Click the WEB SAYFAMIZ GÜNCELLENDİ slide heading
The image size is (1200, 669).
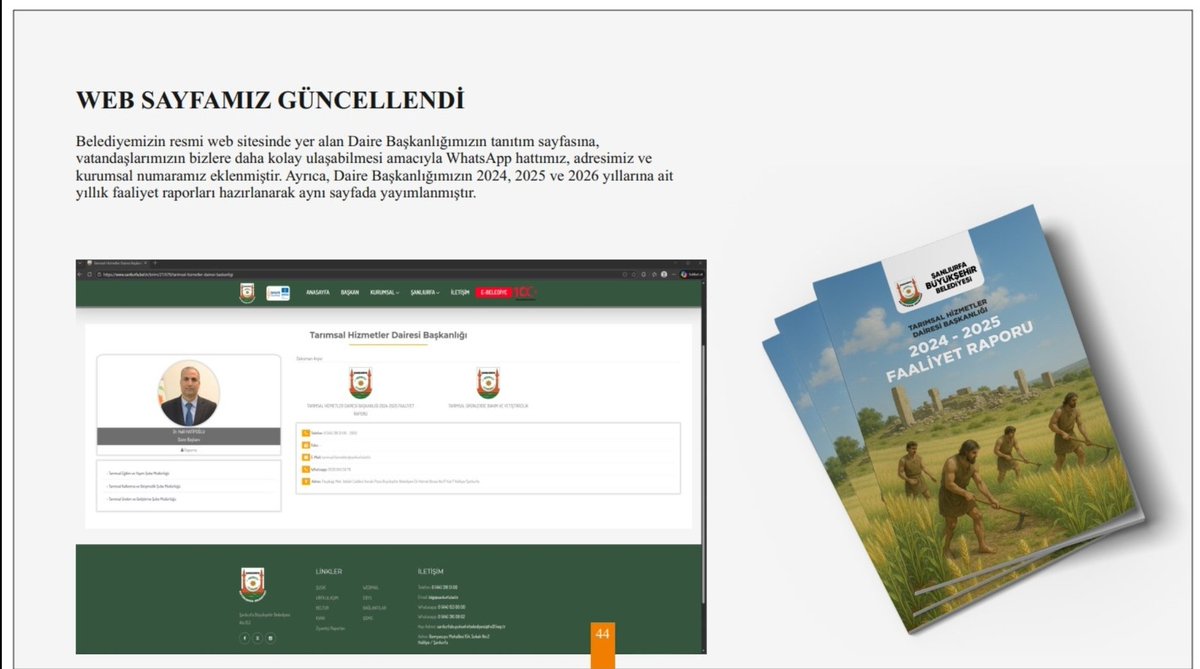coord(270,101)
